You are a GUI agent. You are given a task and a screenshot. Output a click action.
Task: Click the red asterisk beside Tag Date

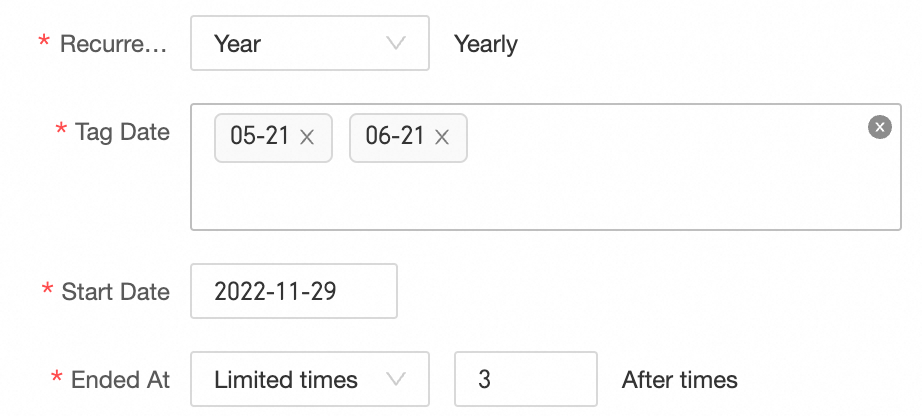pos(61,131)
